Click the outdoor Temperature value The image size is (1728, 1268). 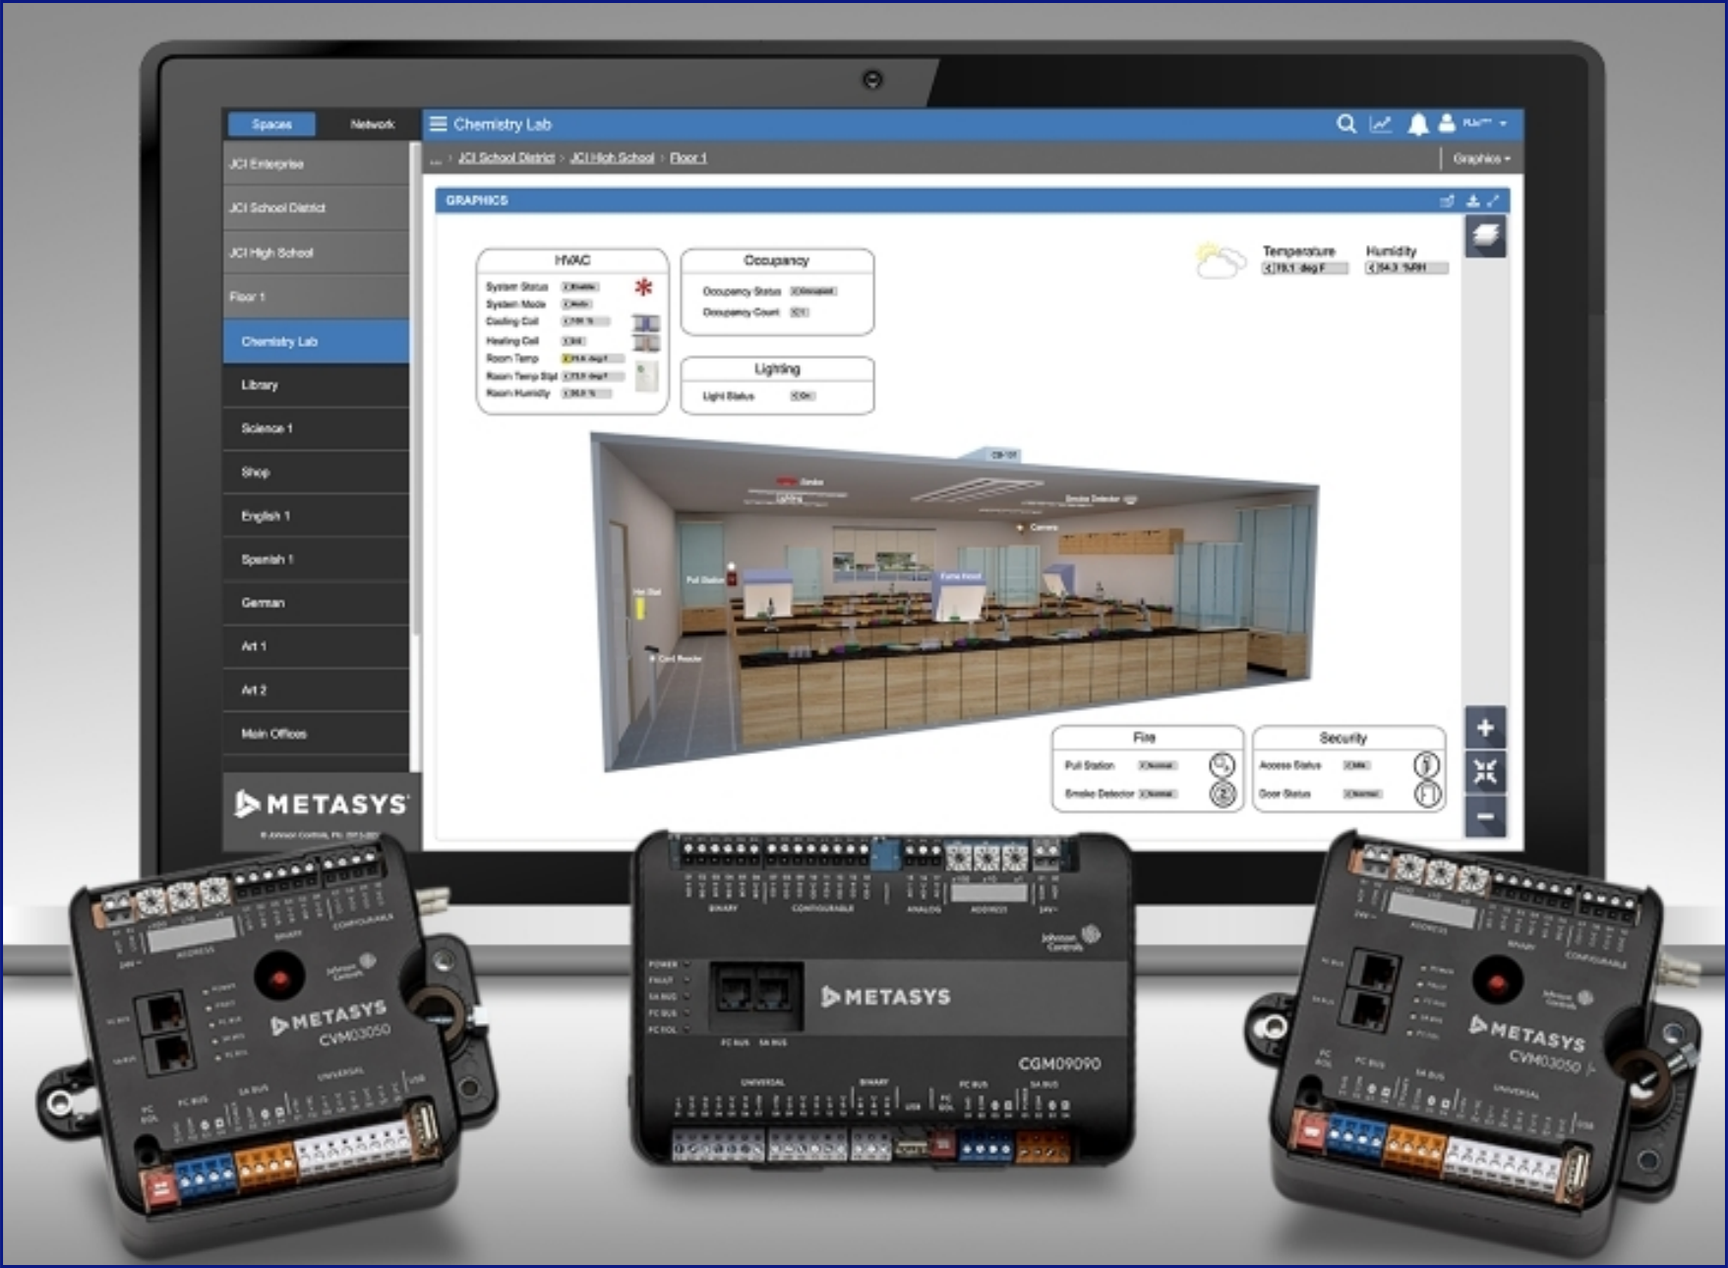(1305, 268)
